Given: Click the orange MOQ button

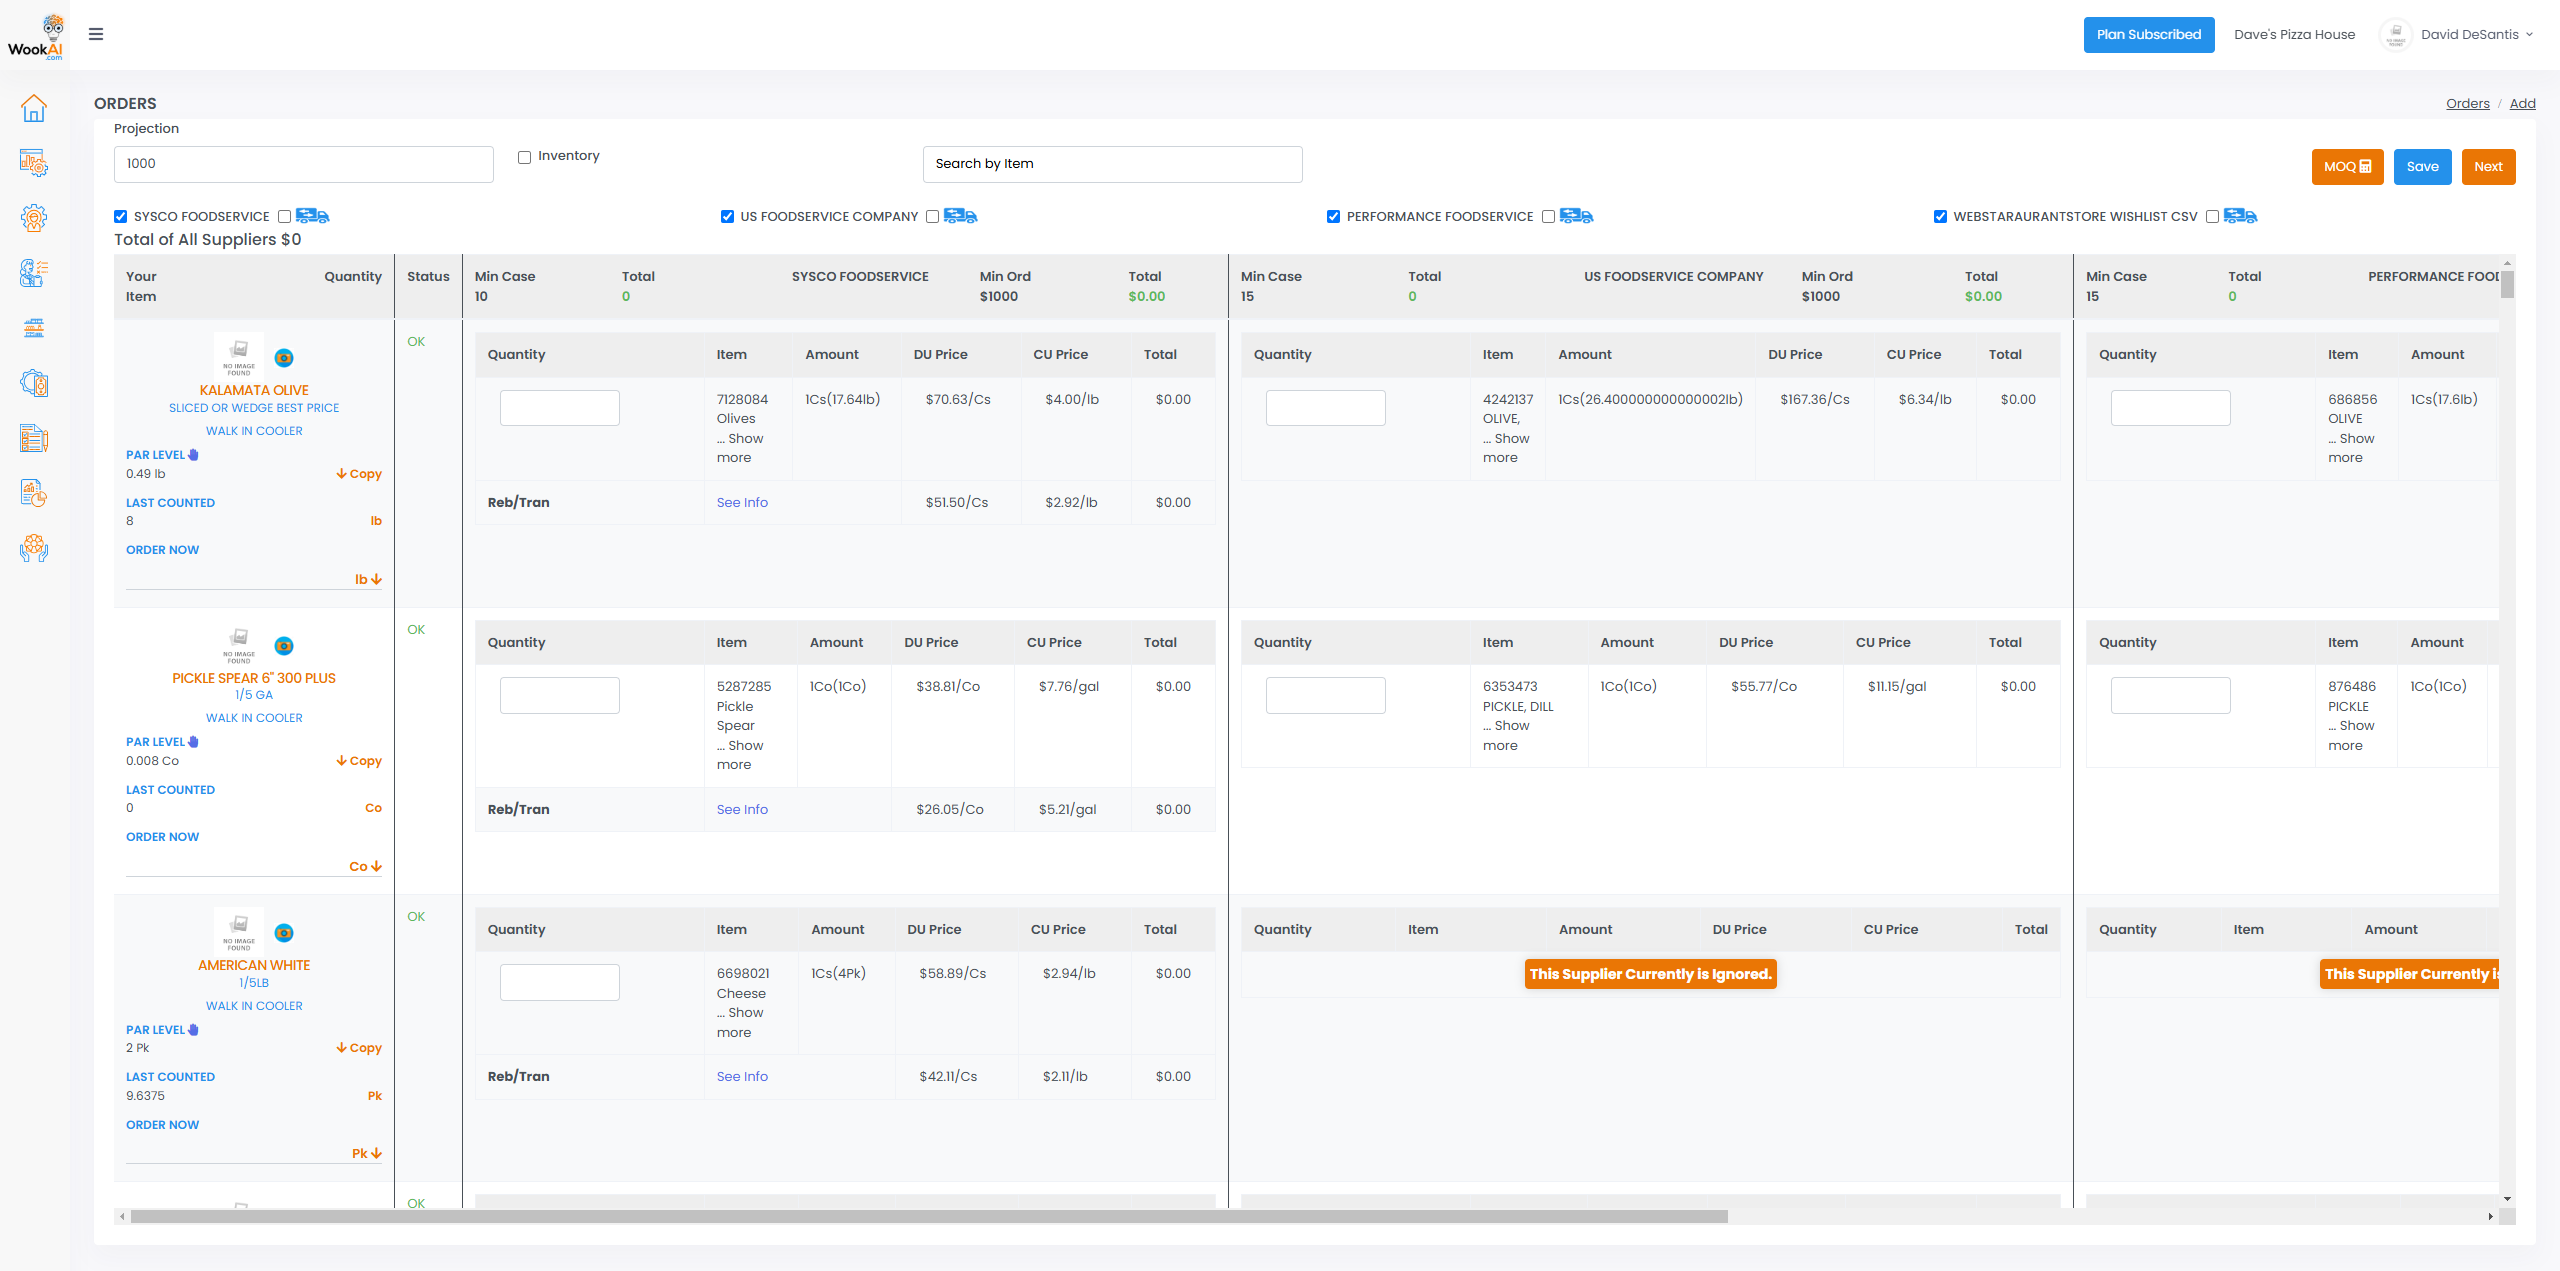Looking at the screenshot, I should [2347, 166].
